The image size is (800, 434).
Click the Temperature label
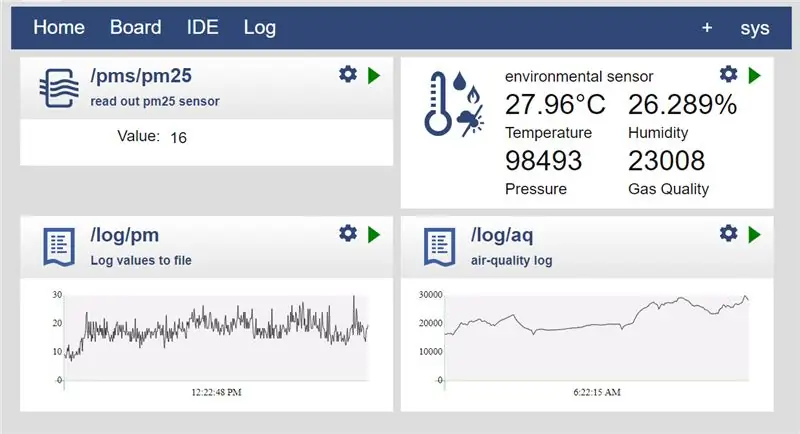coord(548,133)
